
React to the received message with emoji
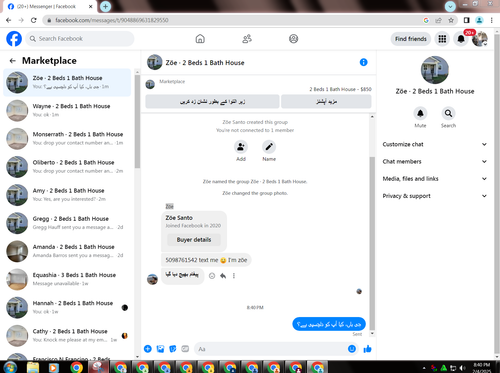tap(212, 276)
